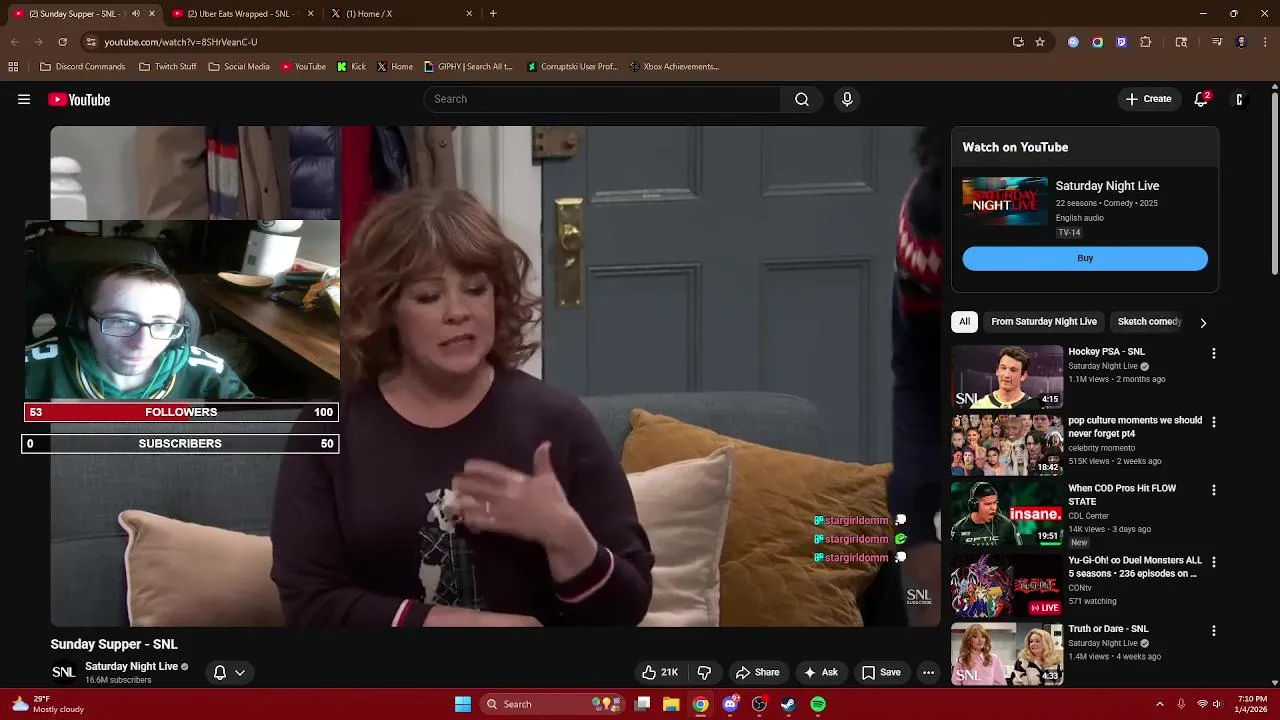Open Spotify from the taskbar
The height and width of the screenshot is (720, 1280).
pyautogui.click(x=818, y=704)
